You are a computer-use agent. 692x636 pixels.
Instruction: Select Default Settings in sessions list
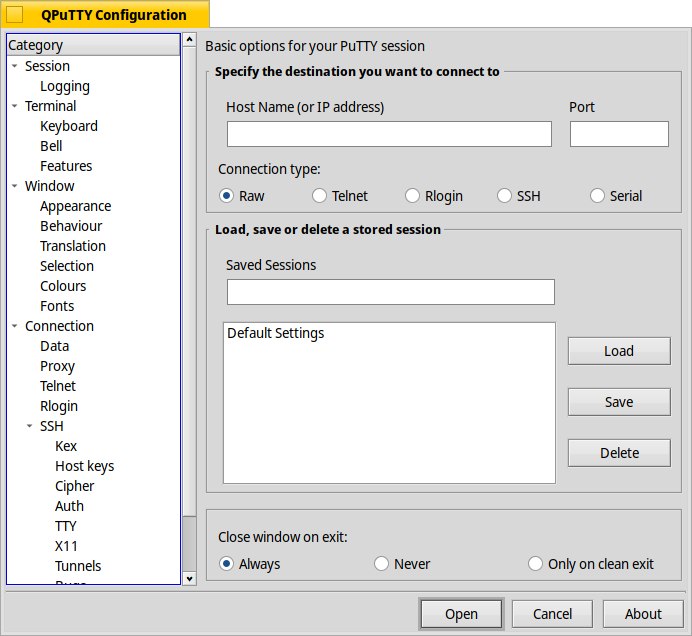[275, 333]
